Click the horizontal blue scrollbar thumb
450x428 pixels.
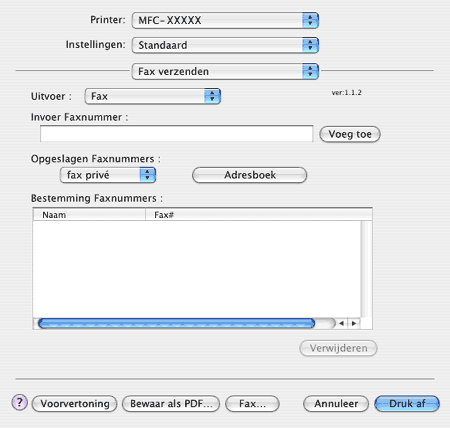176,323
